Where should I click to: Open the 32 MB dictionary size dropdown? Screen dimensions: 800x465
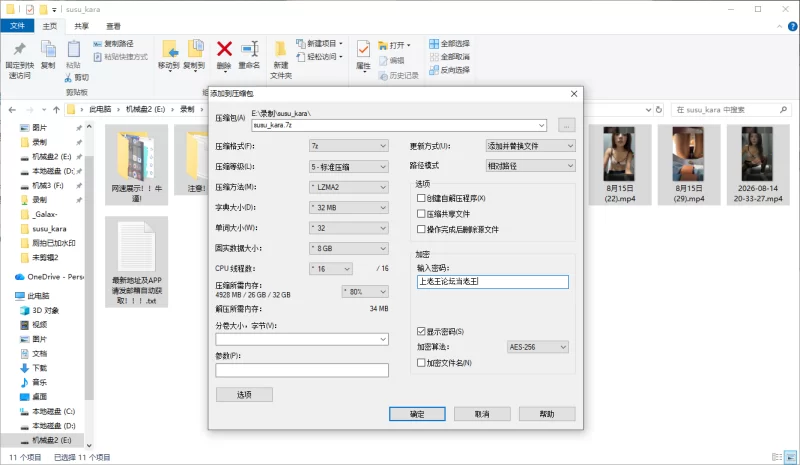pyautogui.click(x=348, y=208)
